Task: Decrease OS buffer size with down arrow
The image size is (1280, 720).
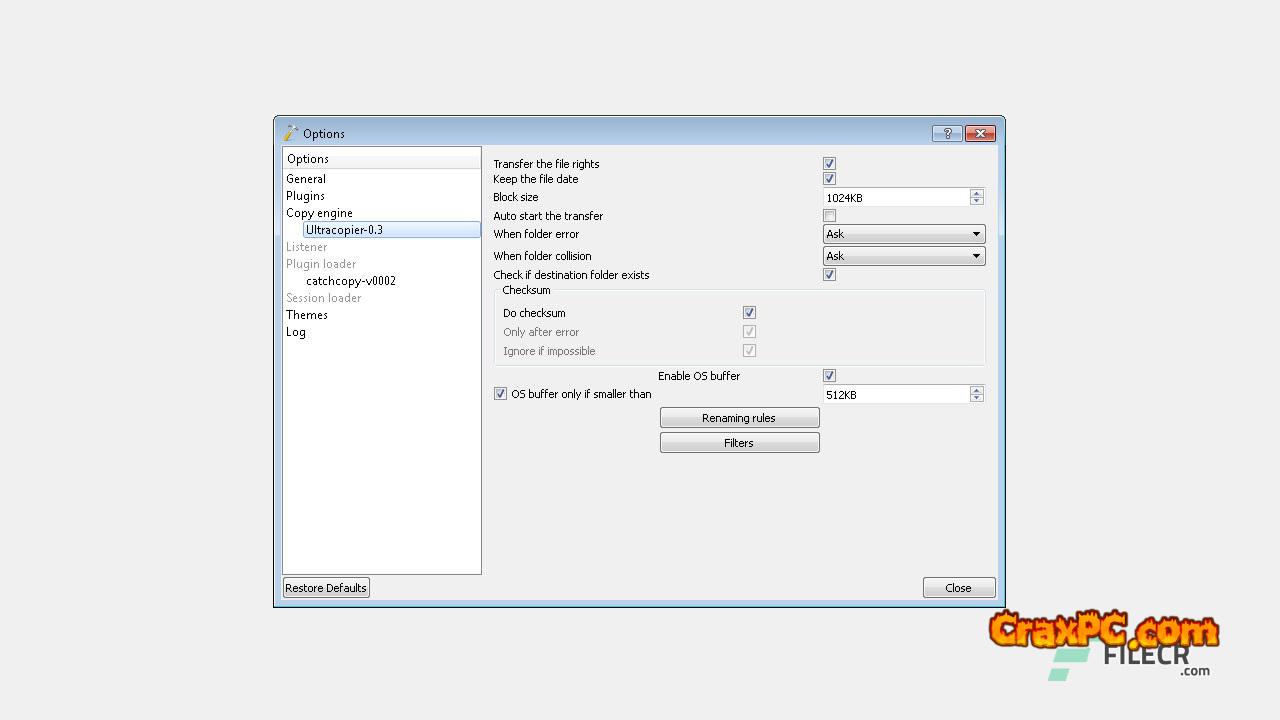Action: coord(977,399)
